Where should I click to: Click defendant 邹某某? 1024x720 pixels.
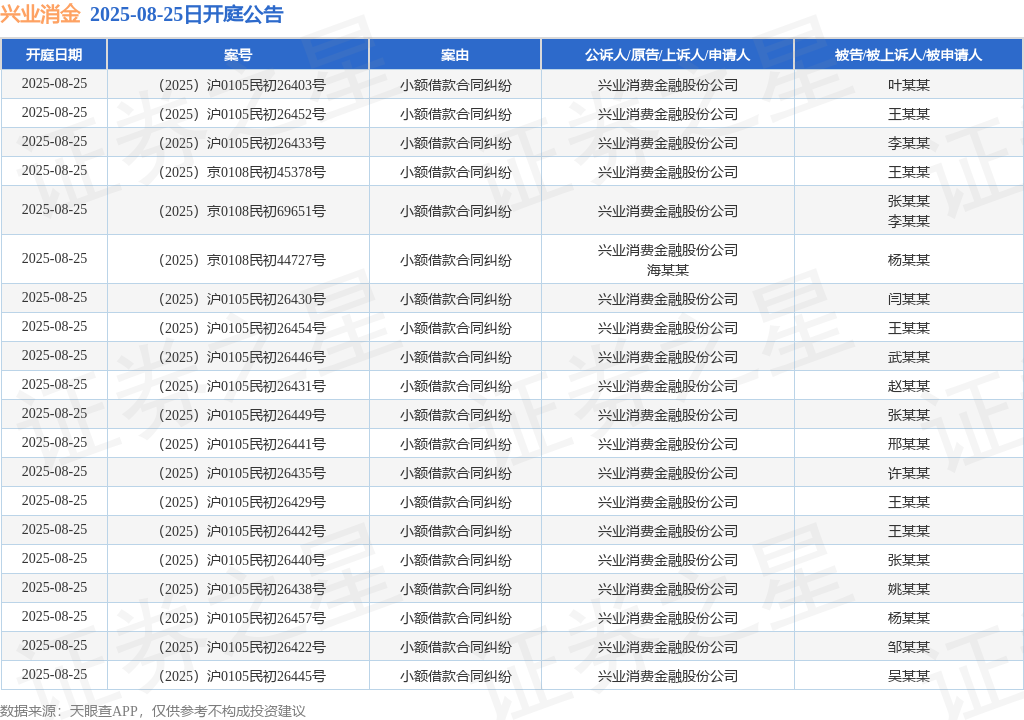[x=908, y=647]
